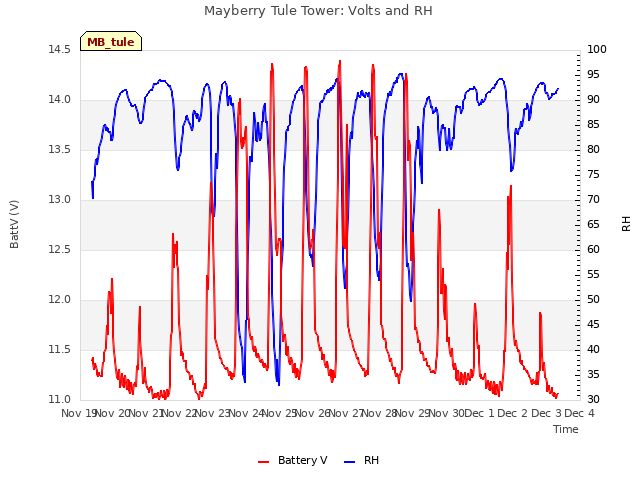Click the 75 tick on the RH axis
640x480 pixels.
593,174
